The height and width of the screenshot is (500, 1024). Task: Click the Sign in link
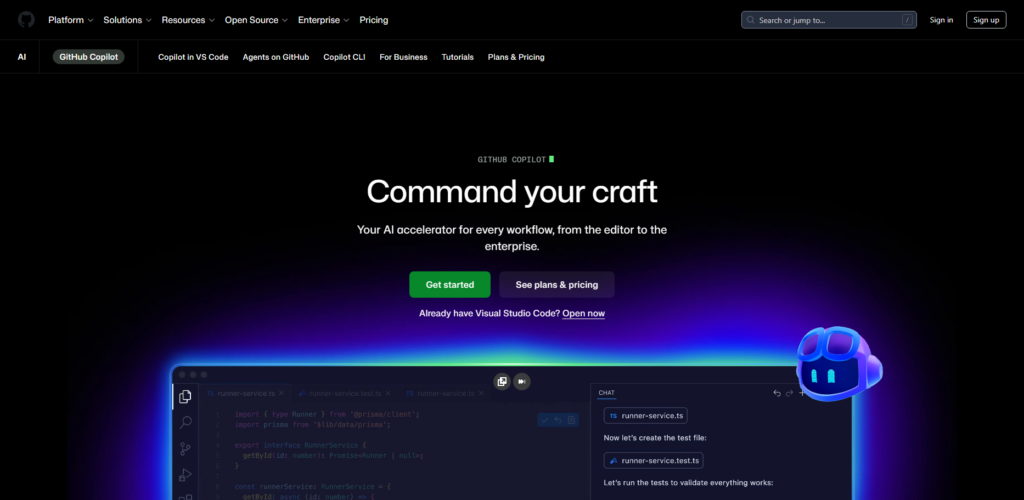(941, 20)
